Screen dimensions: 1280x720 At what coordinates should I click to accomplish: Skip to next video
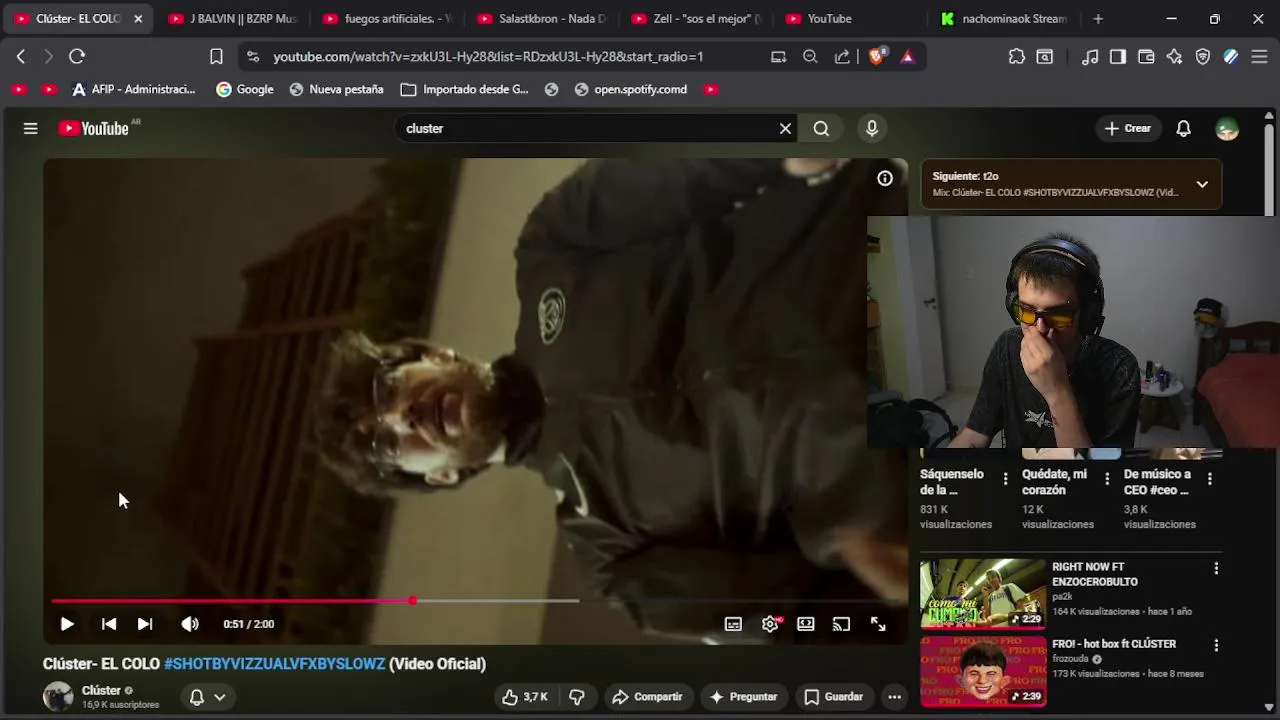pos(145,624)
